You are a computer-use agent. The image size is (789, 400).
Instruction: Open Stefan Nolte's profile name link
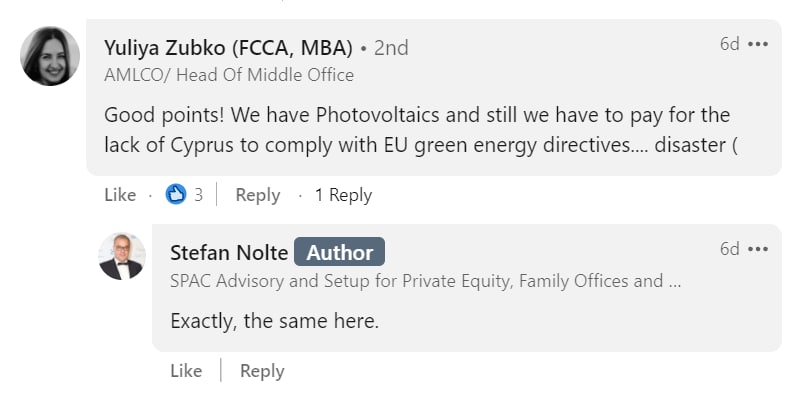pyautogui.click(x=229, y=252)
